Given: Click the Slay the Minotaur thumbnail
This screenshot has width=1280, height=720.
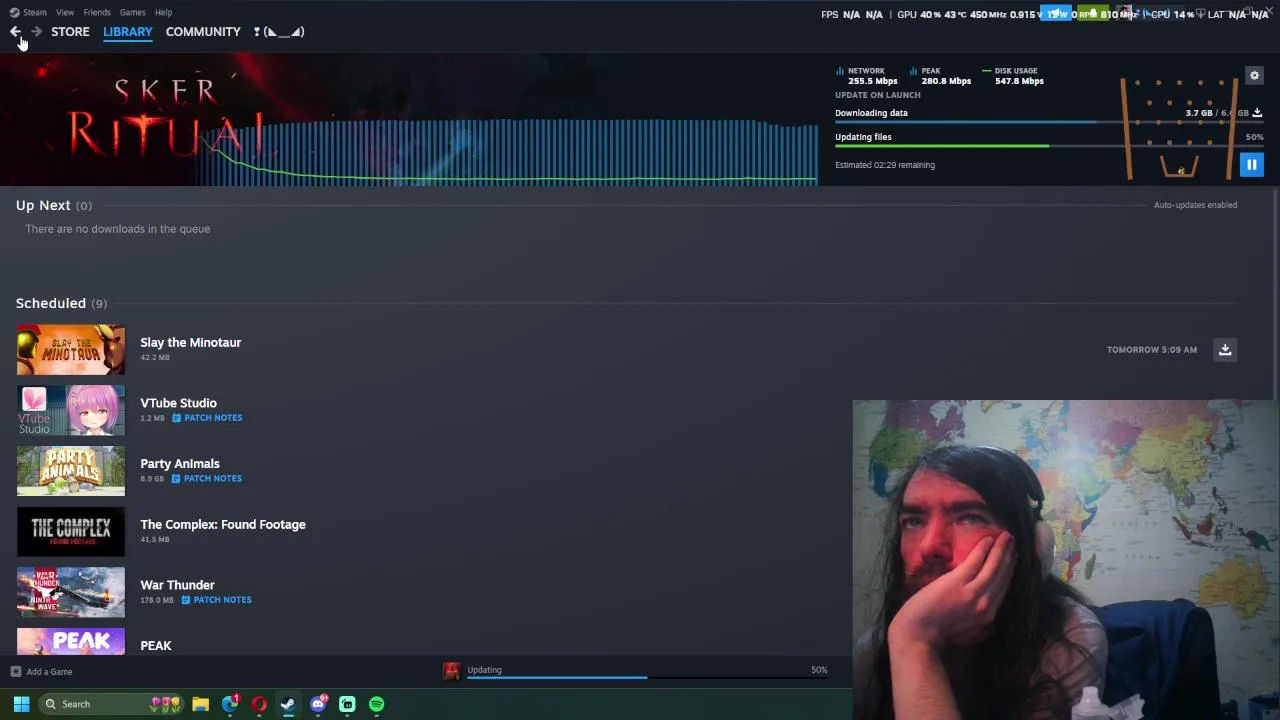Looking at the screenshot, I should click(x=71, y=350).
